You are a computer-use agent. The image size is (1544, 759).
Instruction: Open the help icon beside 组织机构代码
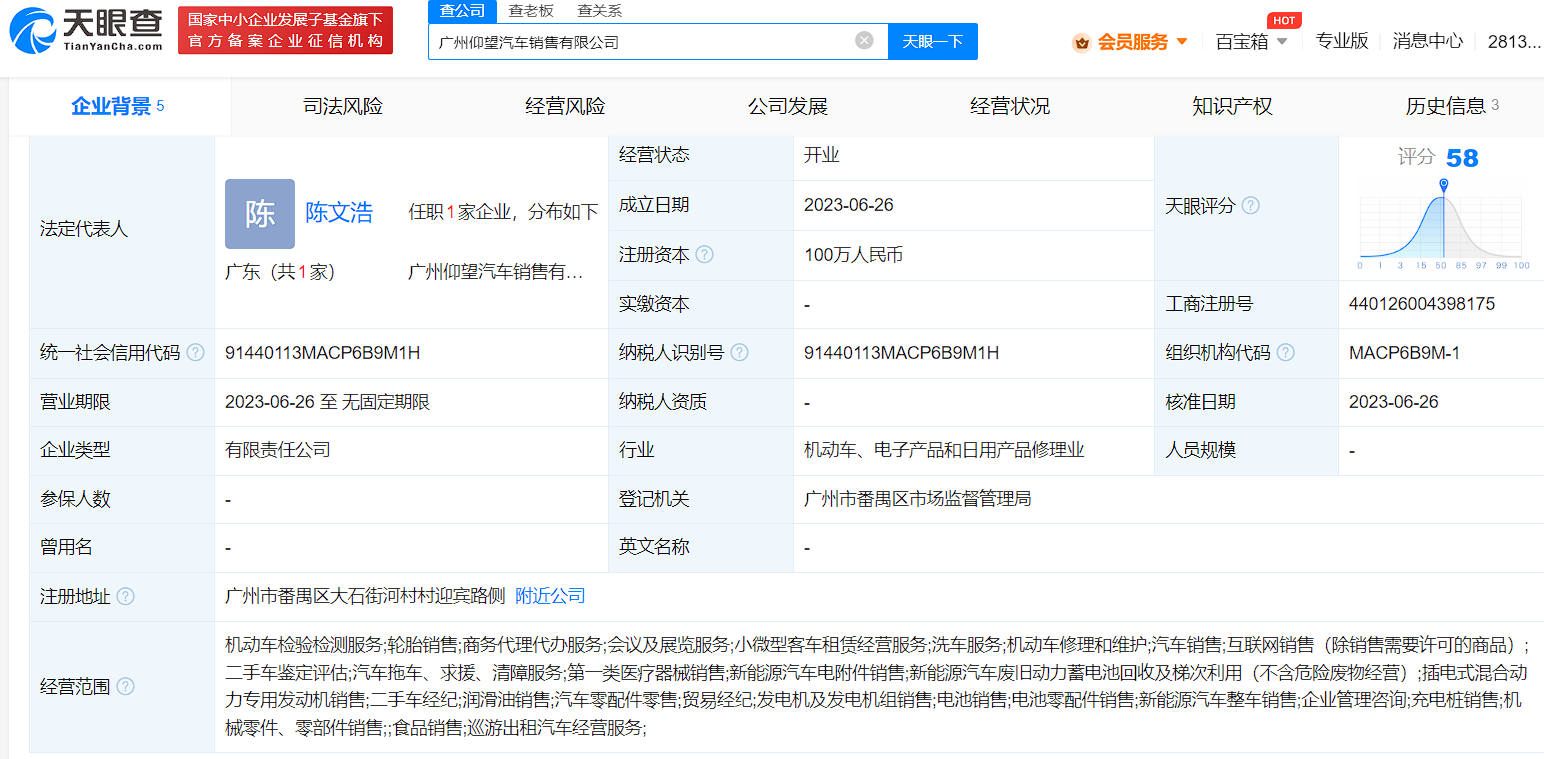point(1285,352)
